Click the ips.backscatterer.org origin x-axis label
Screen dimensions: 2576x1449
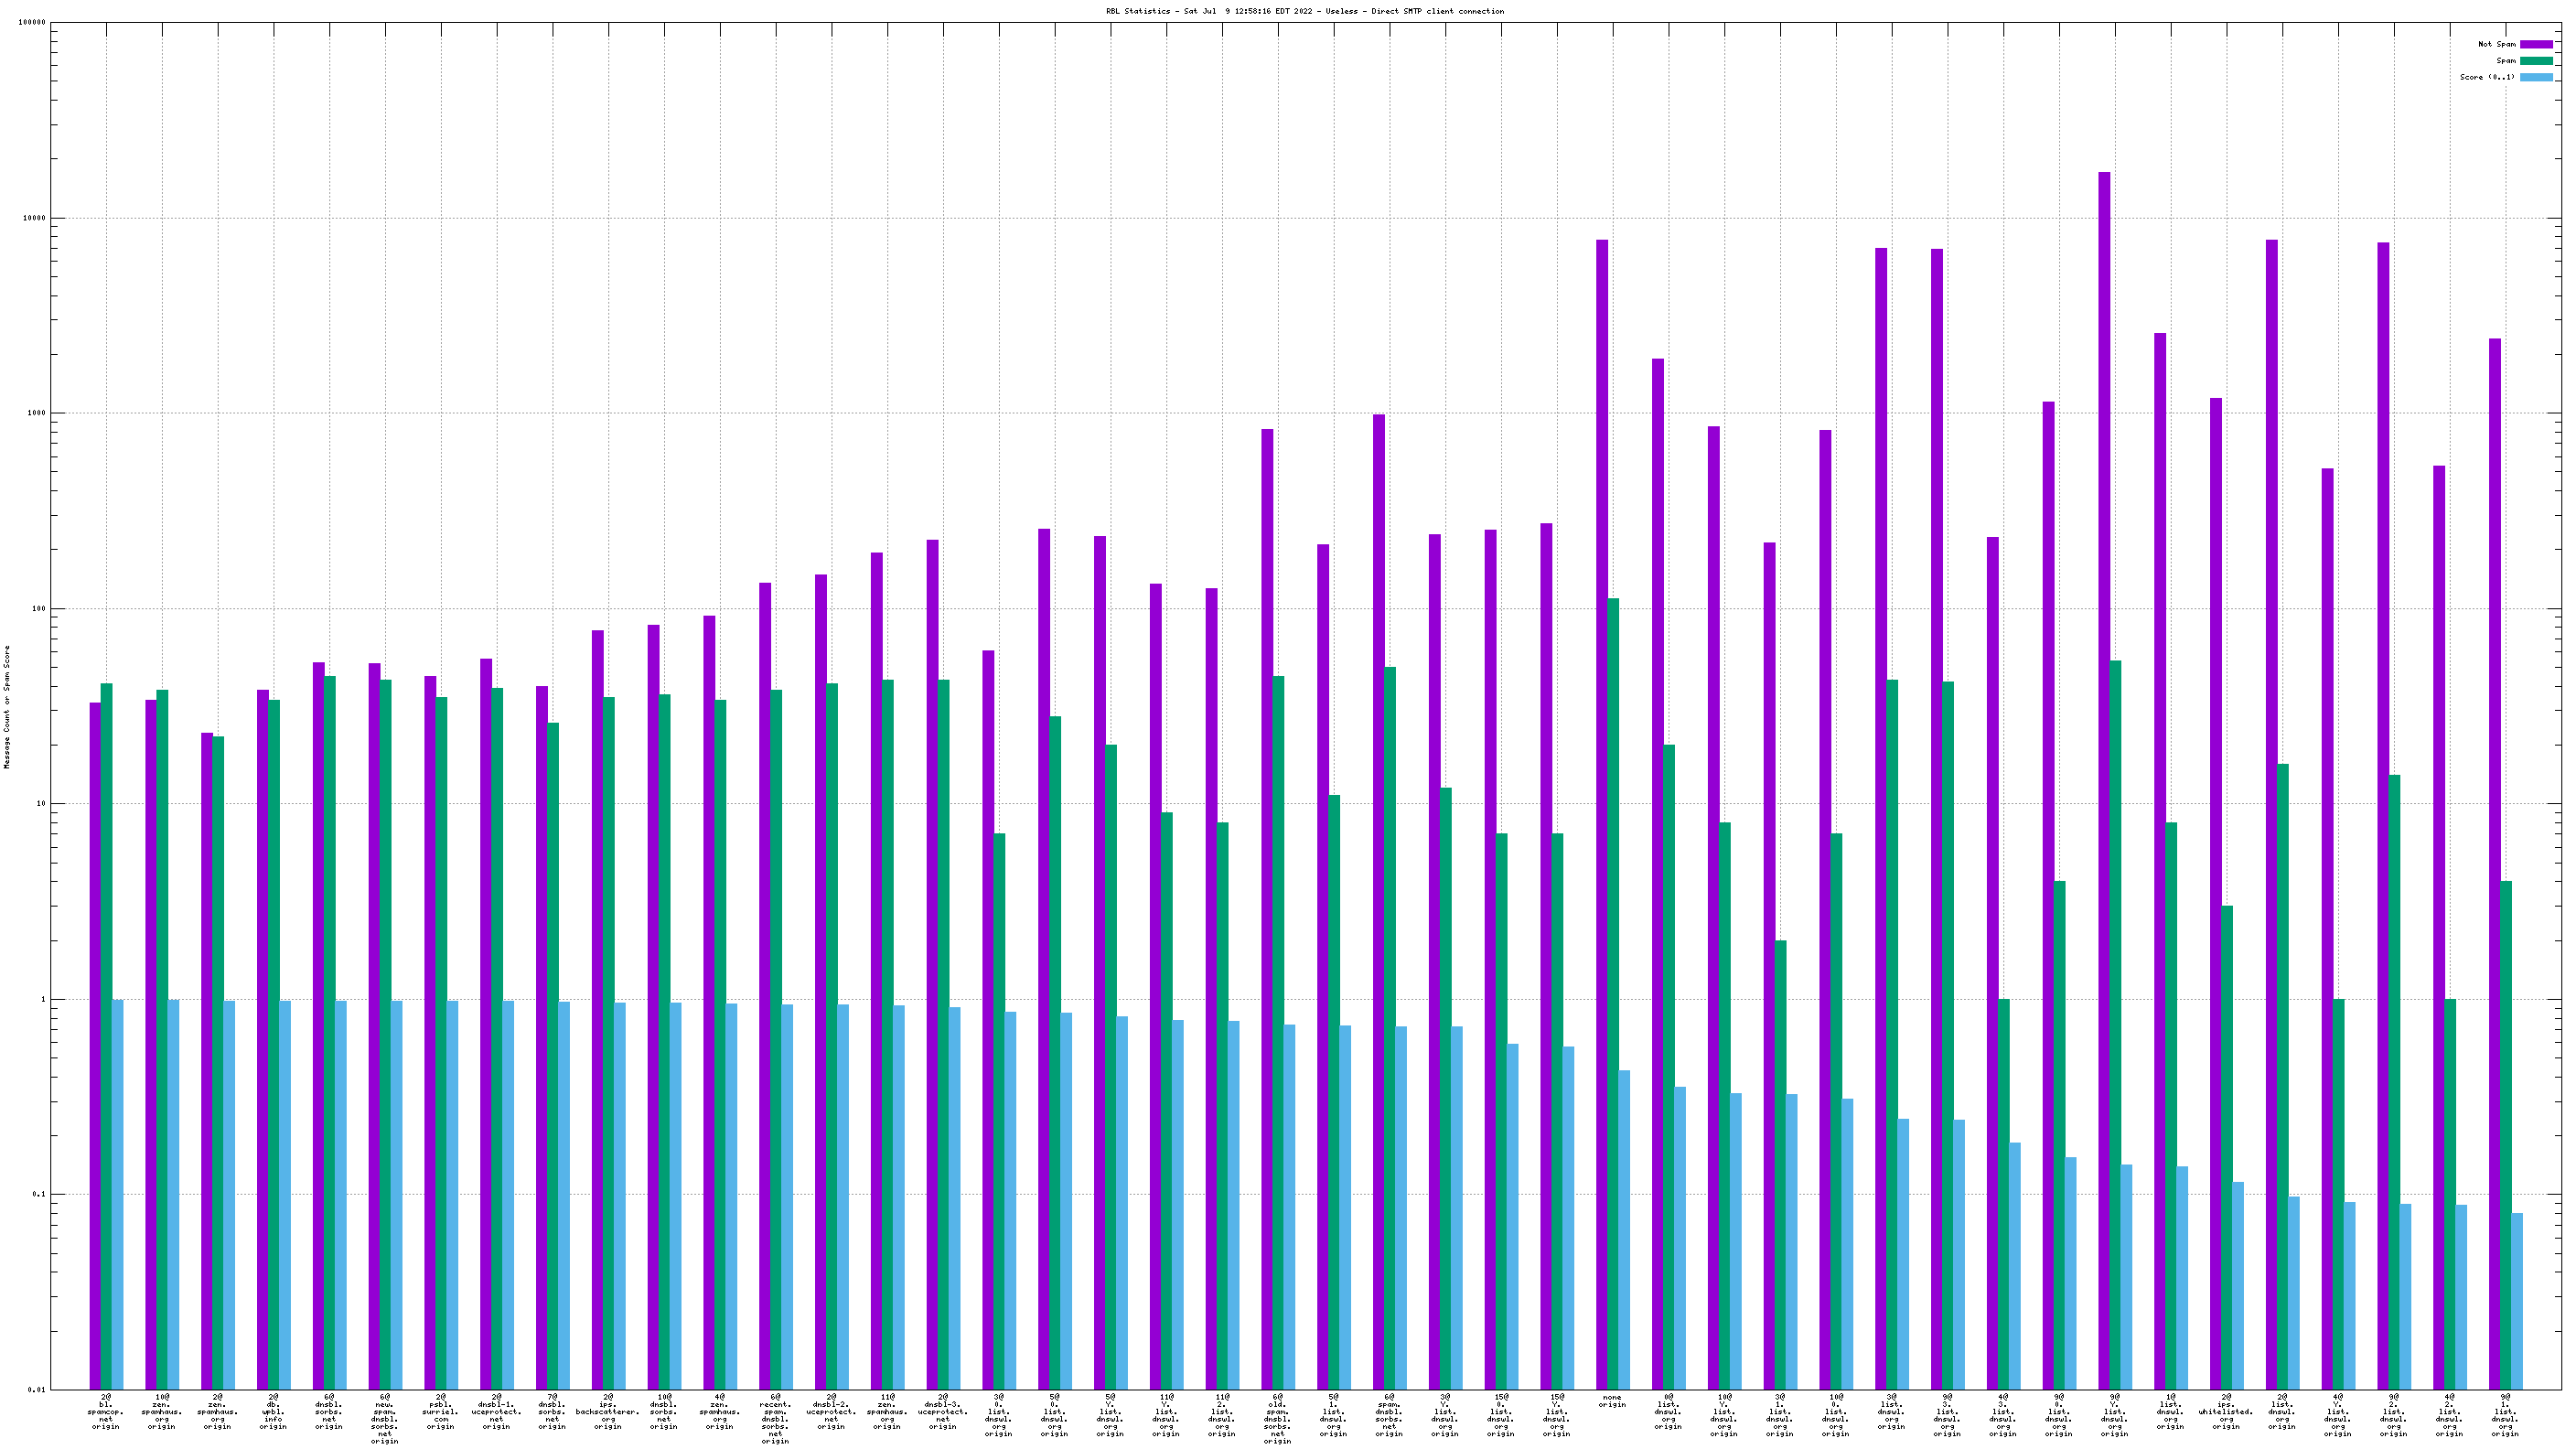608,1411
